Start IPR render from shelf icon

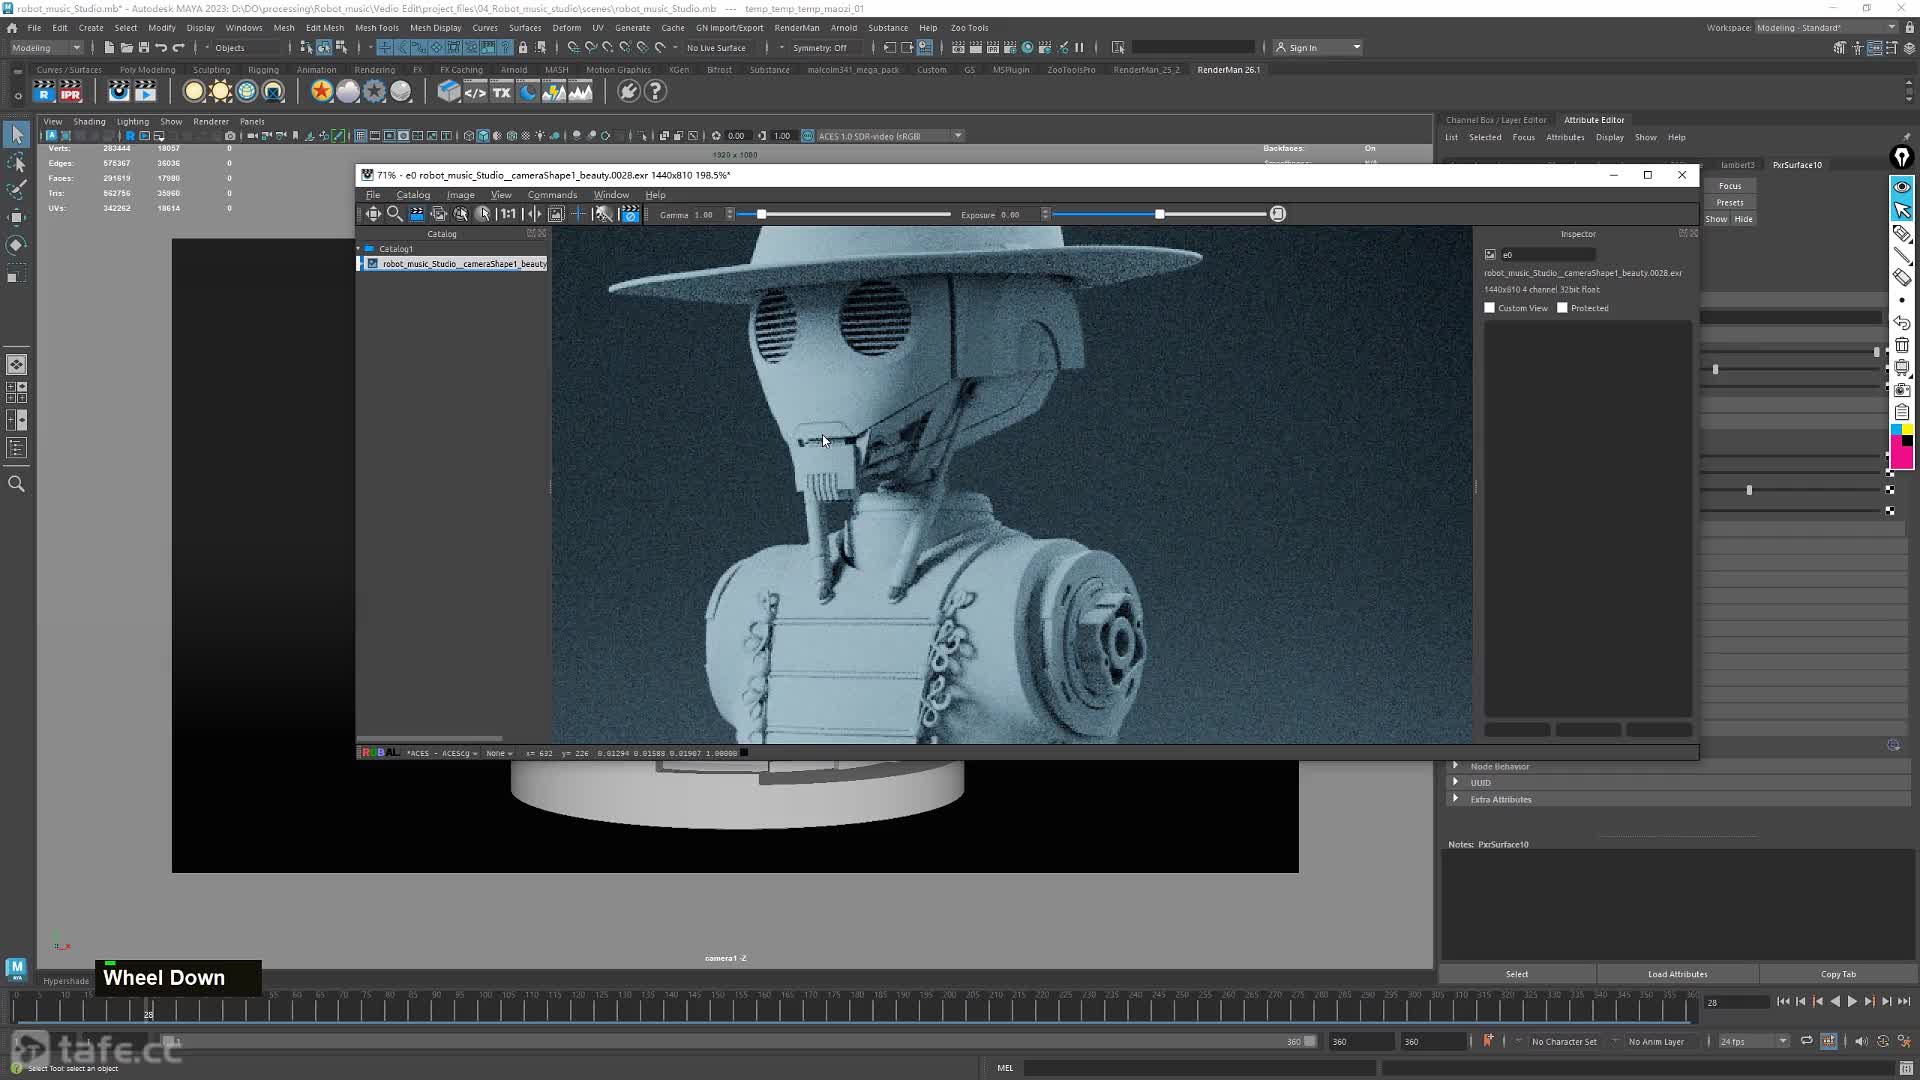coord(70,92)
